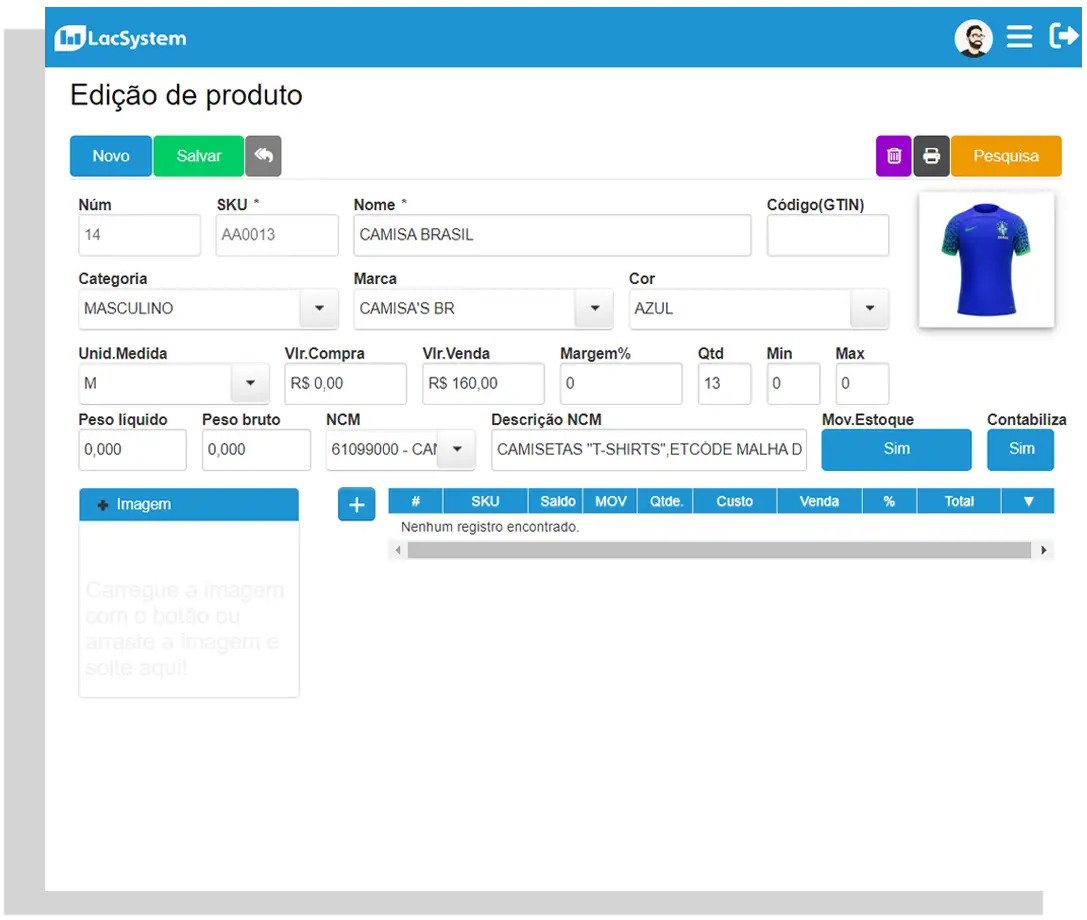Expand the Cor dropdown
The height and width of the screenshot is (920, 1087).
click(x=869, y=309)
